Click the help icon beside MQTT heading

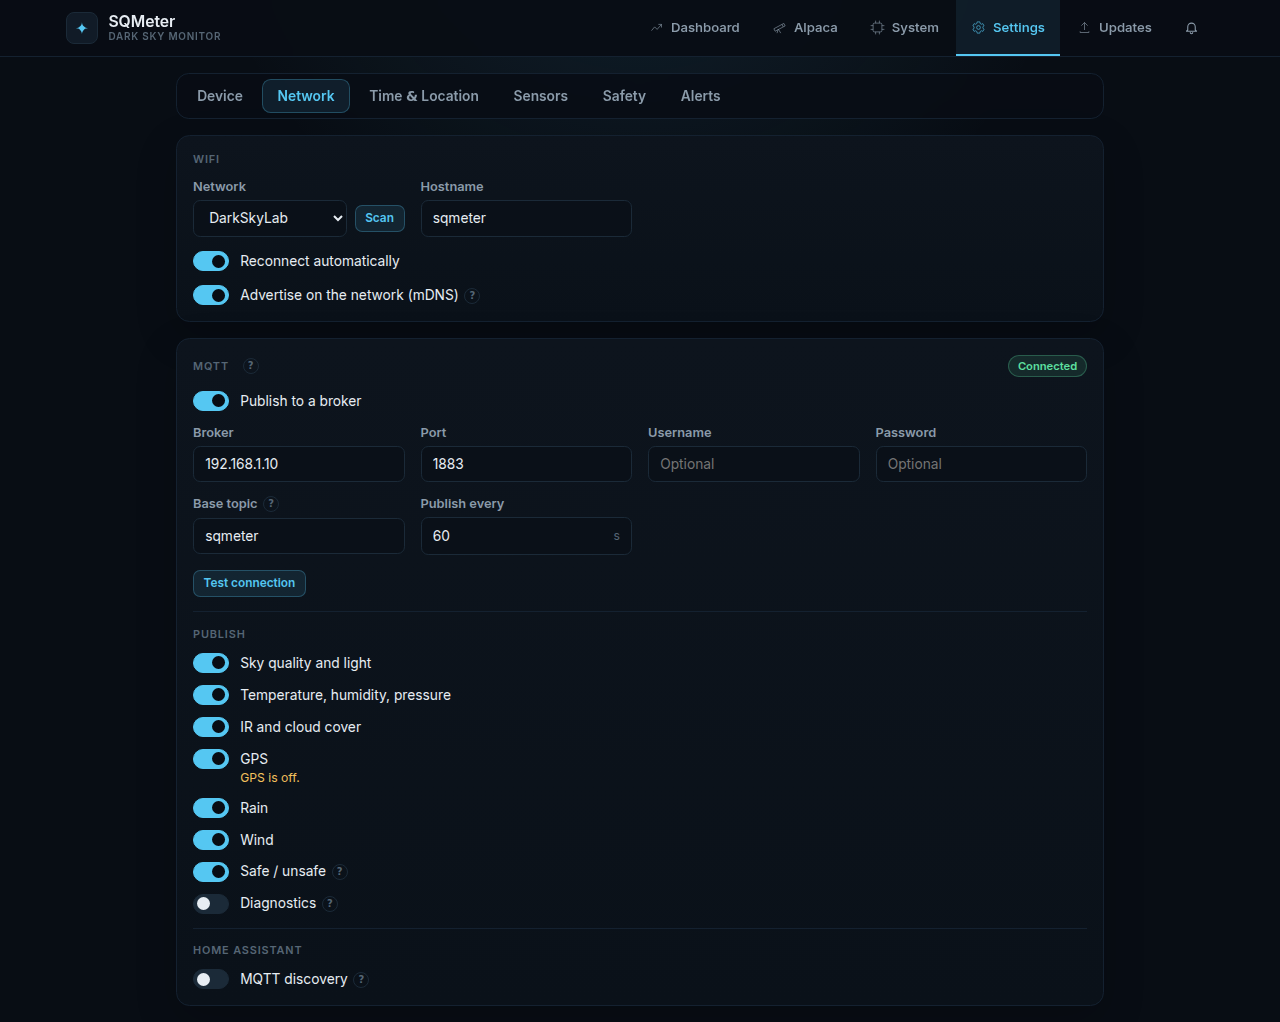click(251, 366)
